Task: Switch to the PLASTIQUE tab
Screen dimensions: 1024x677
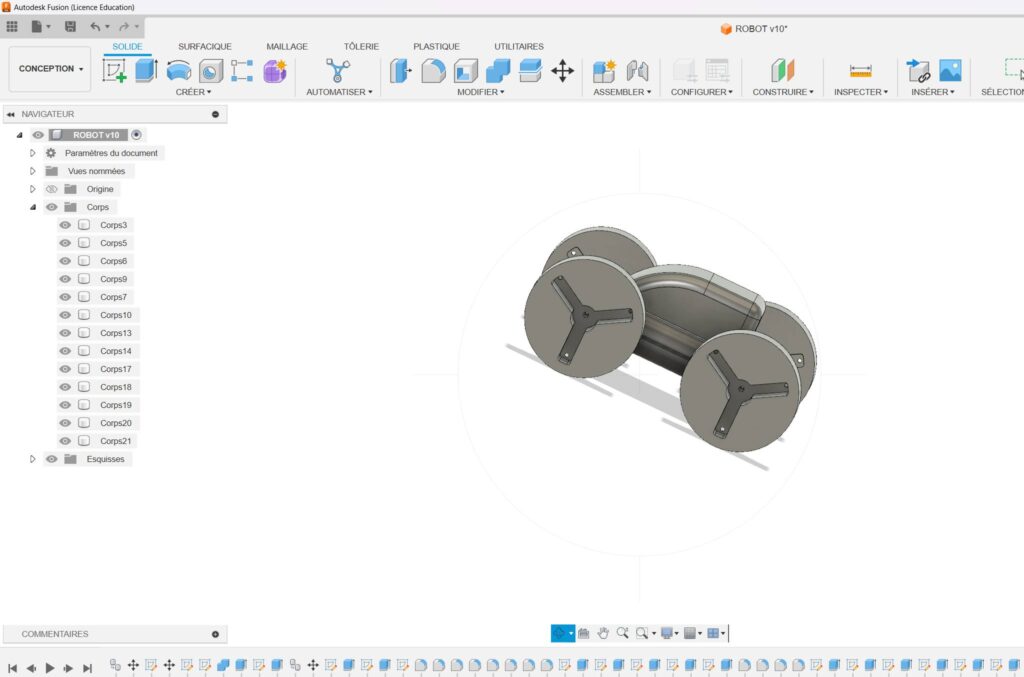Action: pos(436,46)
